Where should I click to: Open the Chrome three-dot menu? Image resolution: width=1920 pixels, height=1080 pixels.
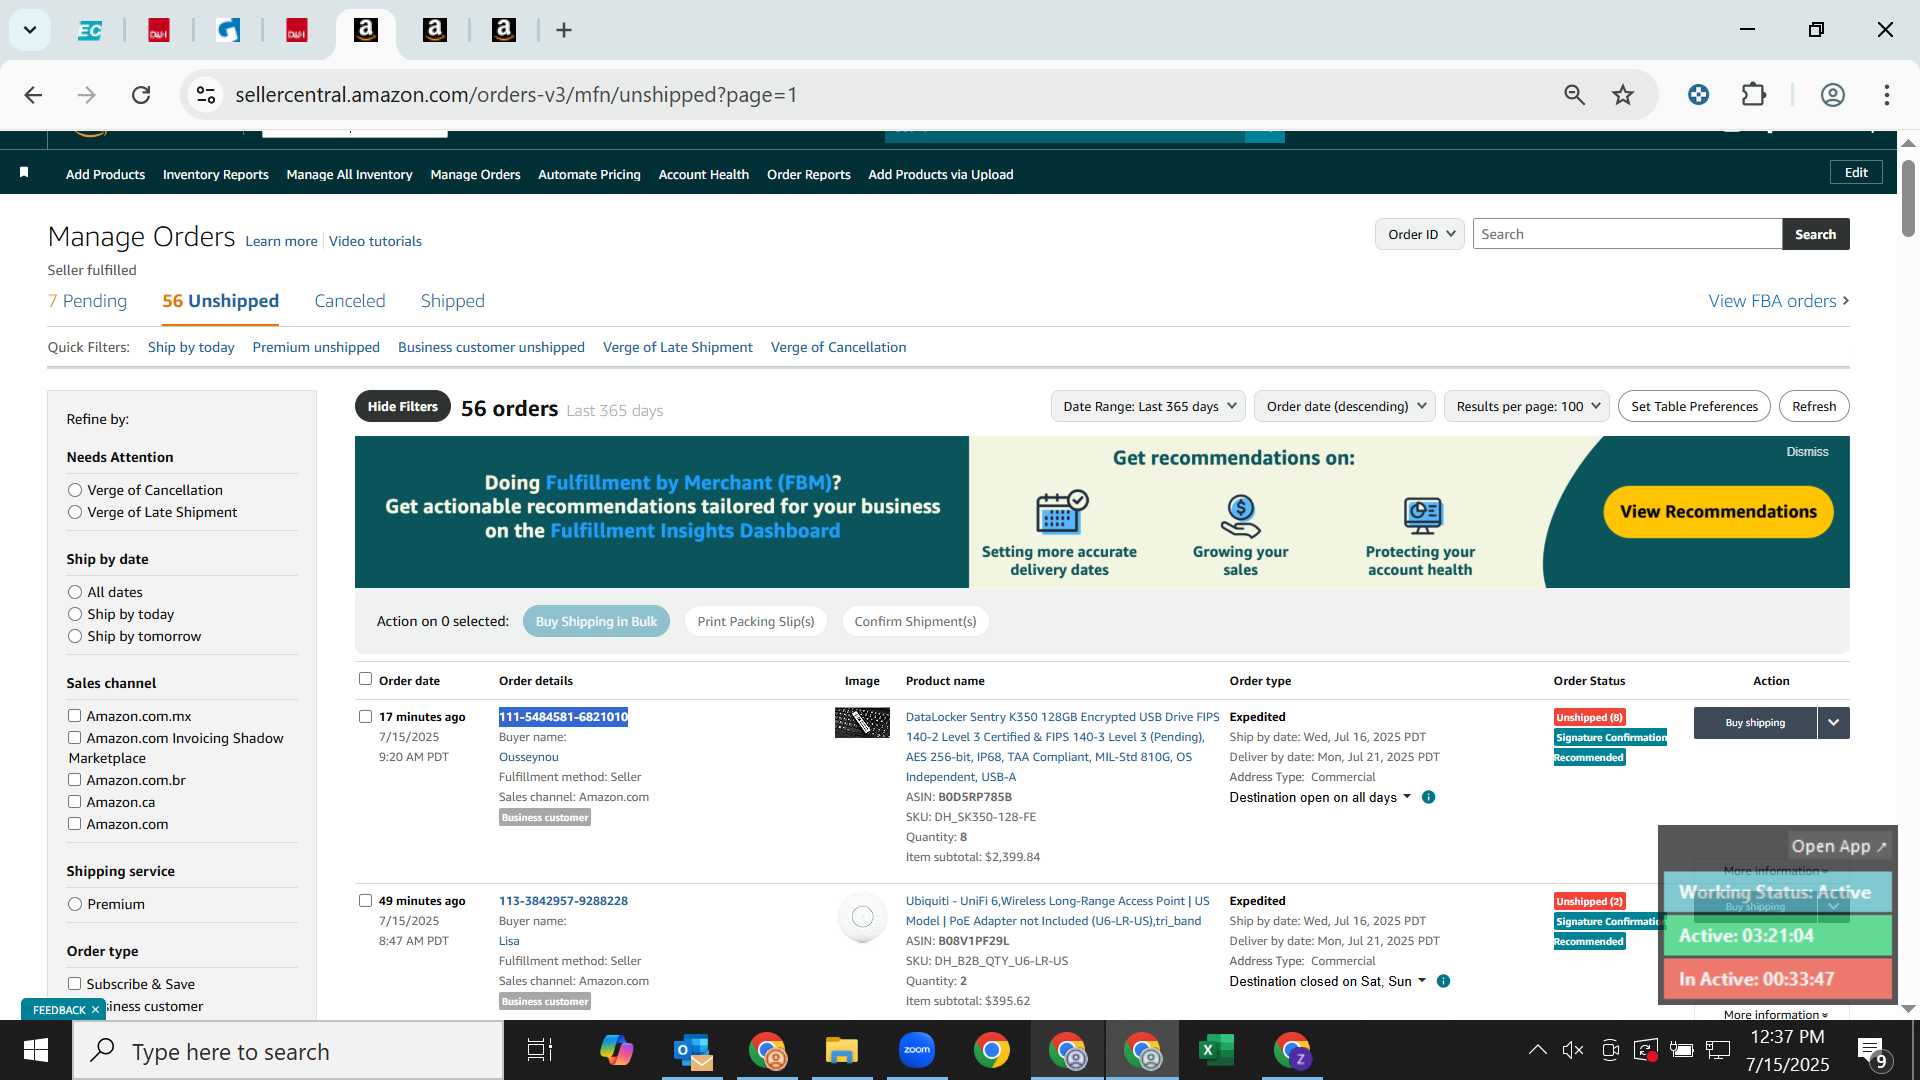pos(1886,95)
